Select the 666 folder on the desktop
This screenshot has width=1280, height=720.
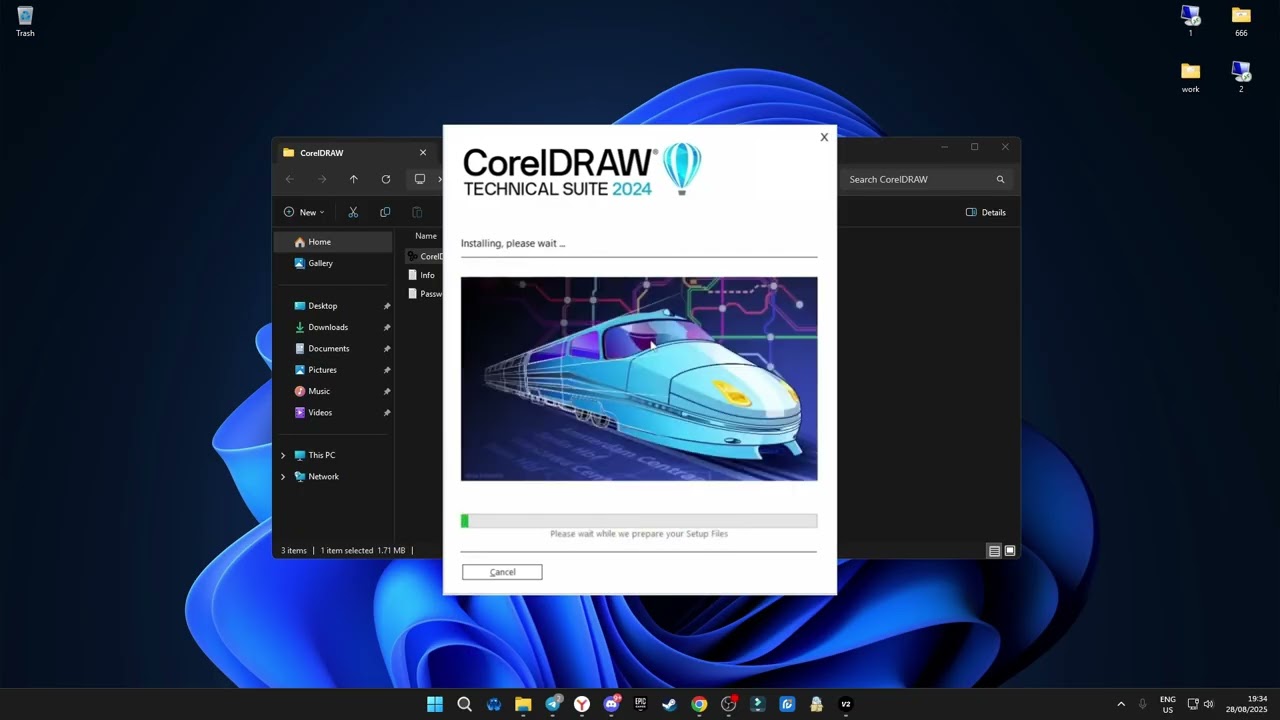pos(1241,21)
